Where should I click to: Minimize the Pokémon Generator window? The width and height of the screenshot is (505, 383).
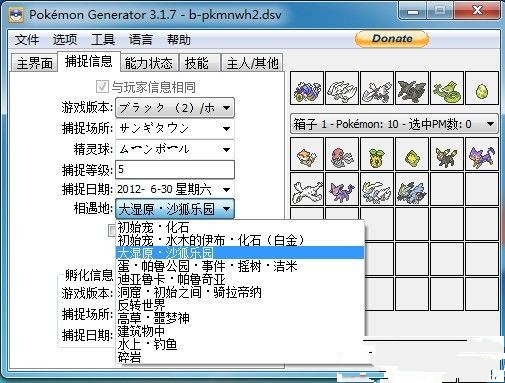click(413, 12)
